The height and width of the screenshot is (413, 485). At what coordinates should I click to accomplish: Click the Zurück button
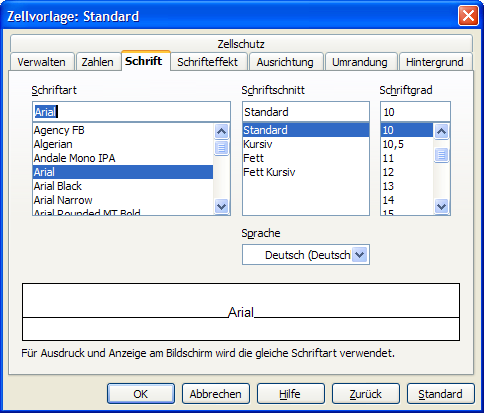coord(366,394)
